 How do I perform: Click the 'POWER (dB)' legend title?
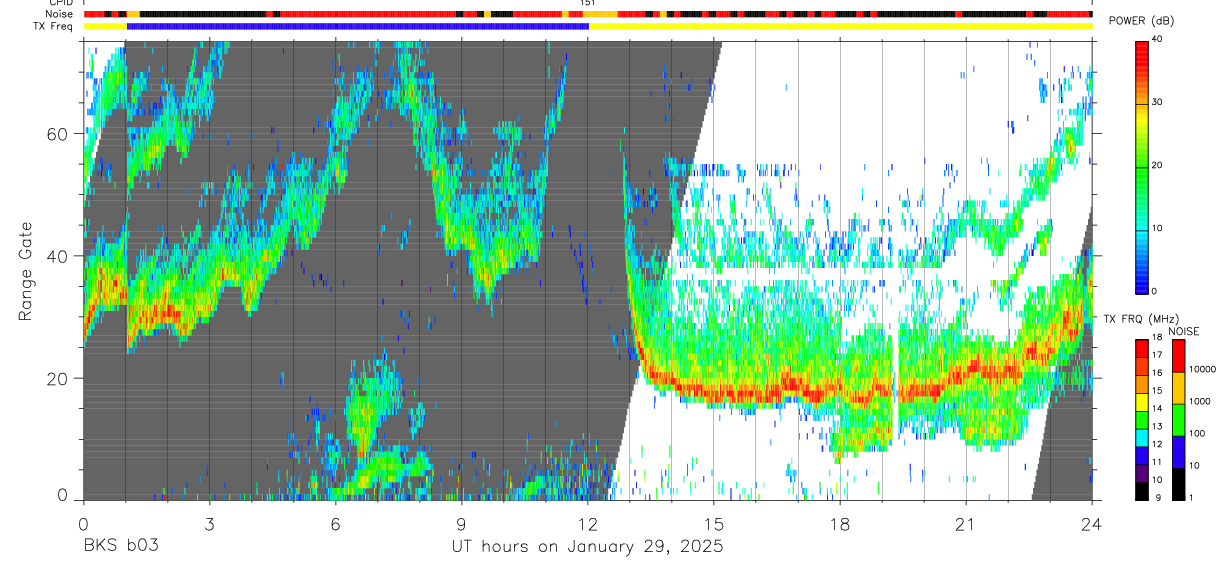pos(1142,21)
